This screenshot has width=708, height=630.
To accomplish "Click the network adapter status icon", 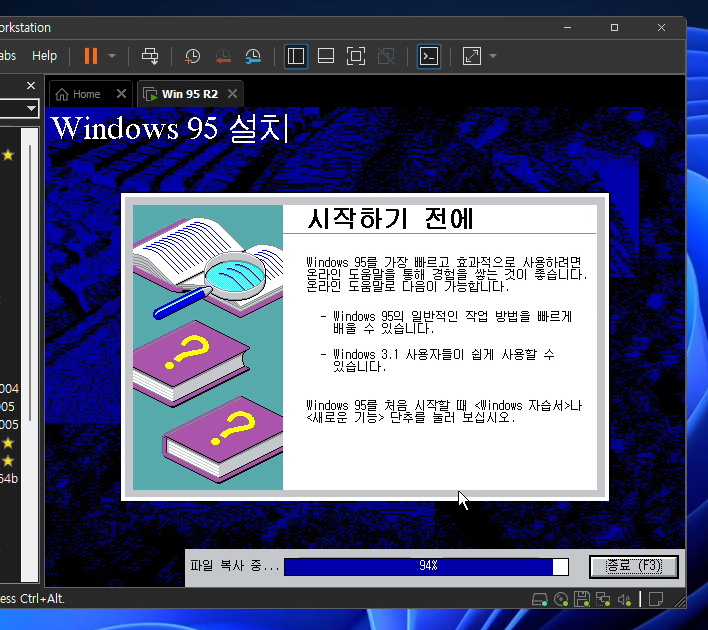I will coord(603,599).
